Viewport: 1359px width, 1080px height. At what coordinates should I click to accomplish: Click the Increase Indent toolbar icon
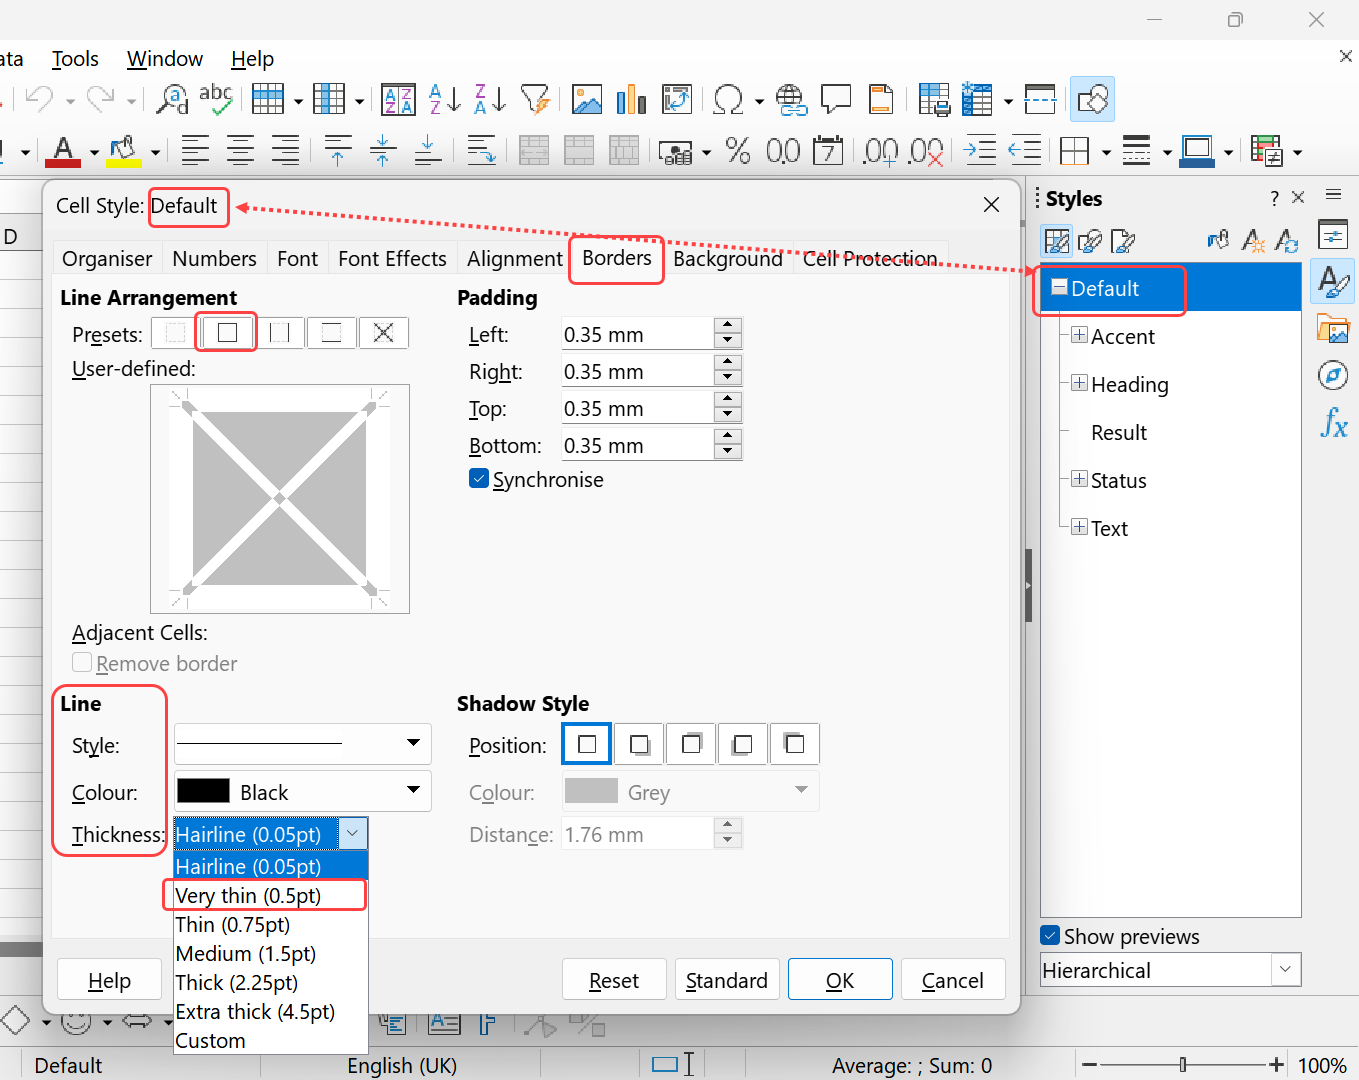980,151
